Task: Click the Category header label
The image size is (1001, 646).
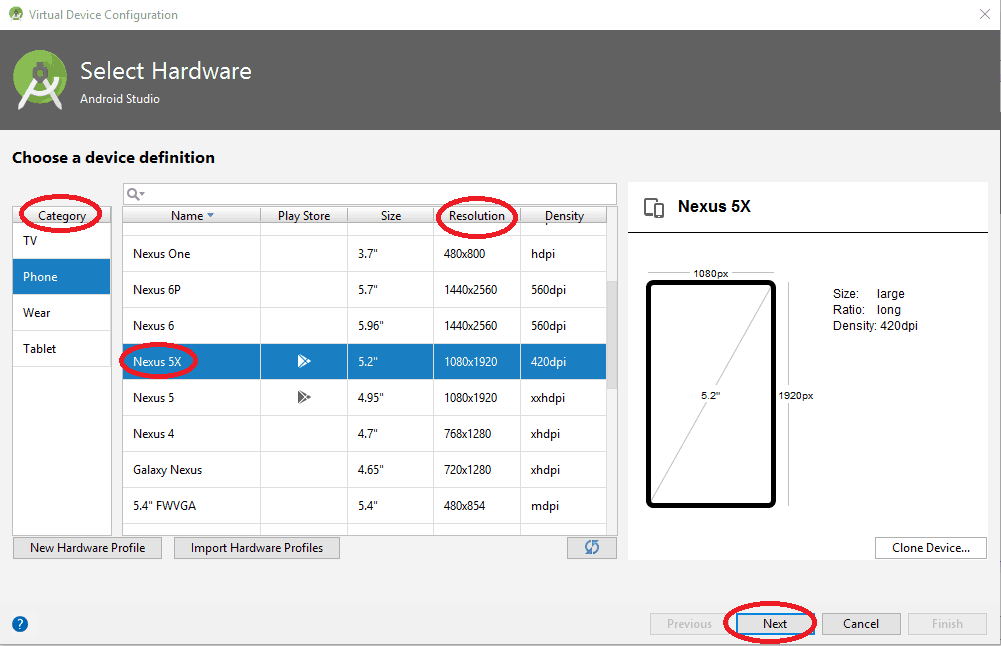Action: [x=62, y=216]
